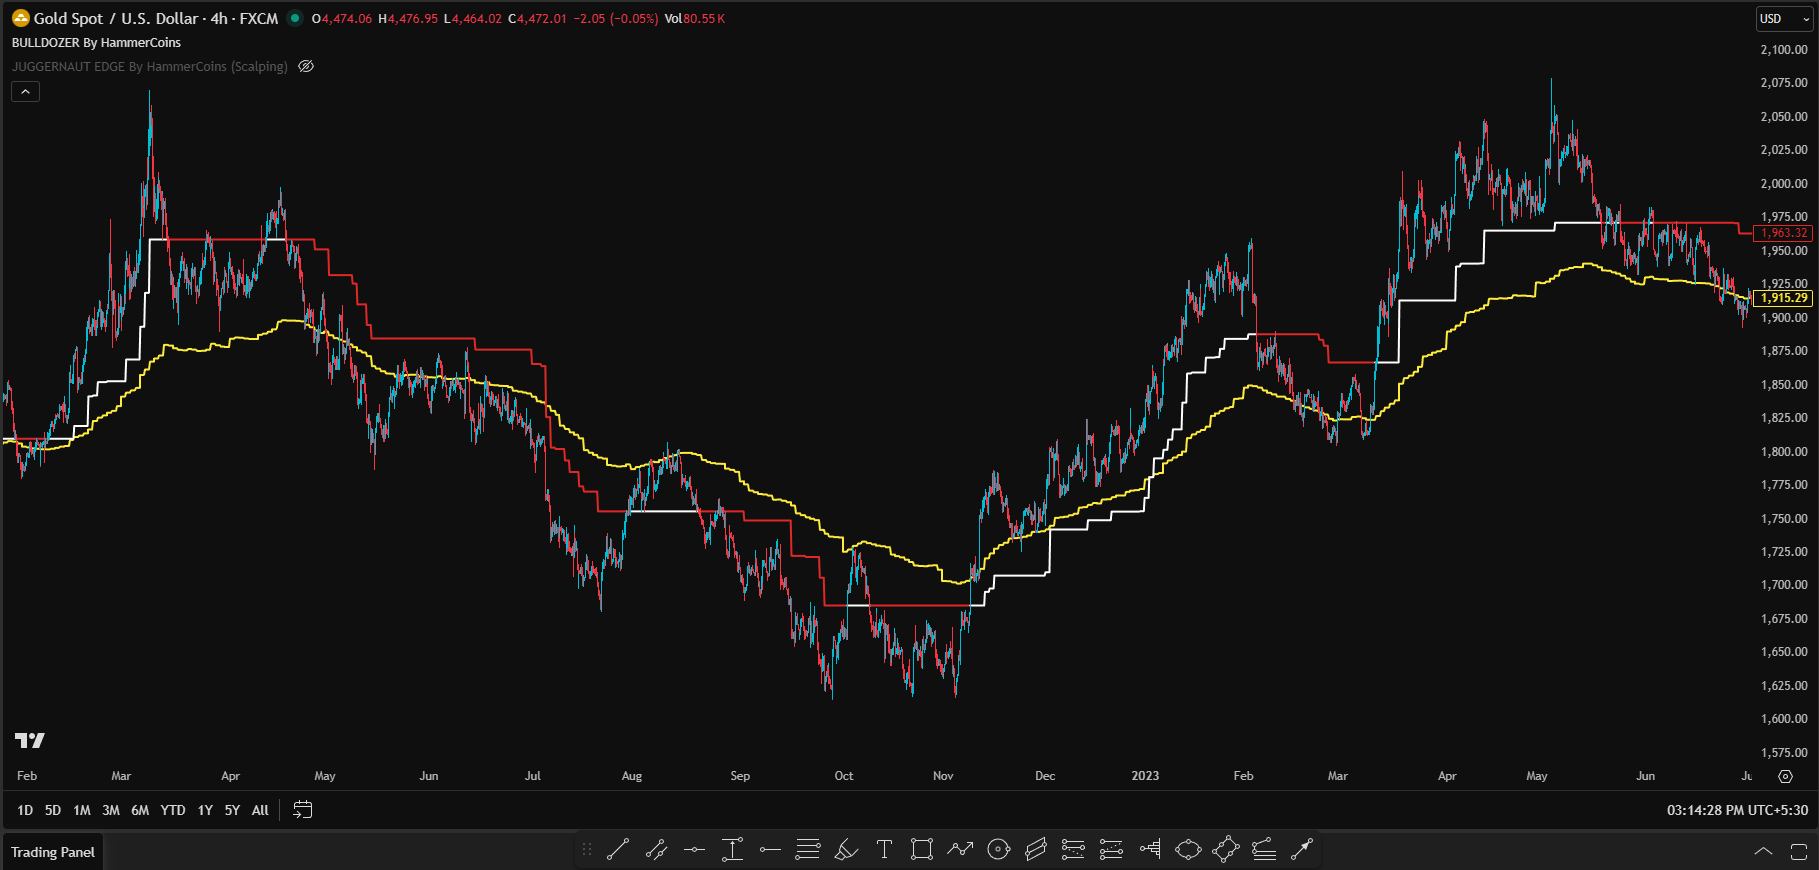Click the yellow 1,915.29 price label
The width and height of the screenshot is (1819, 870).
[1783, 298]
